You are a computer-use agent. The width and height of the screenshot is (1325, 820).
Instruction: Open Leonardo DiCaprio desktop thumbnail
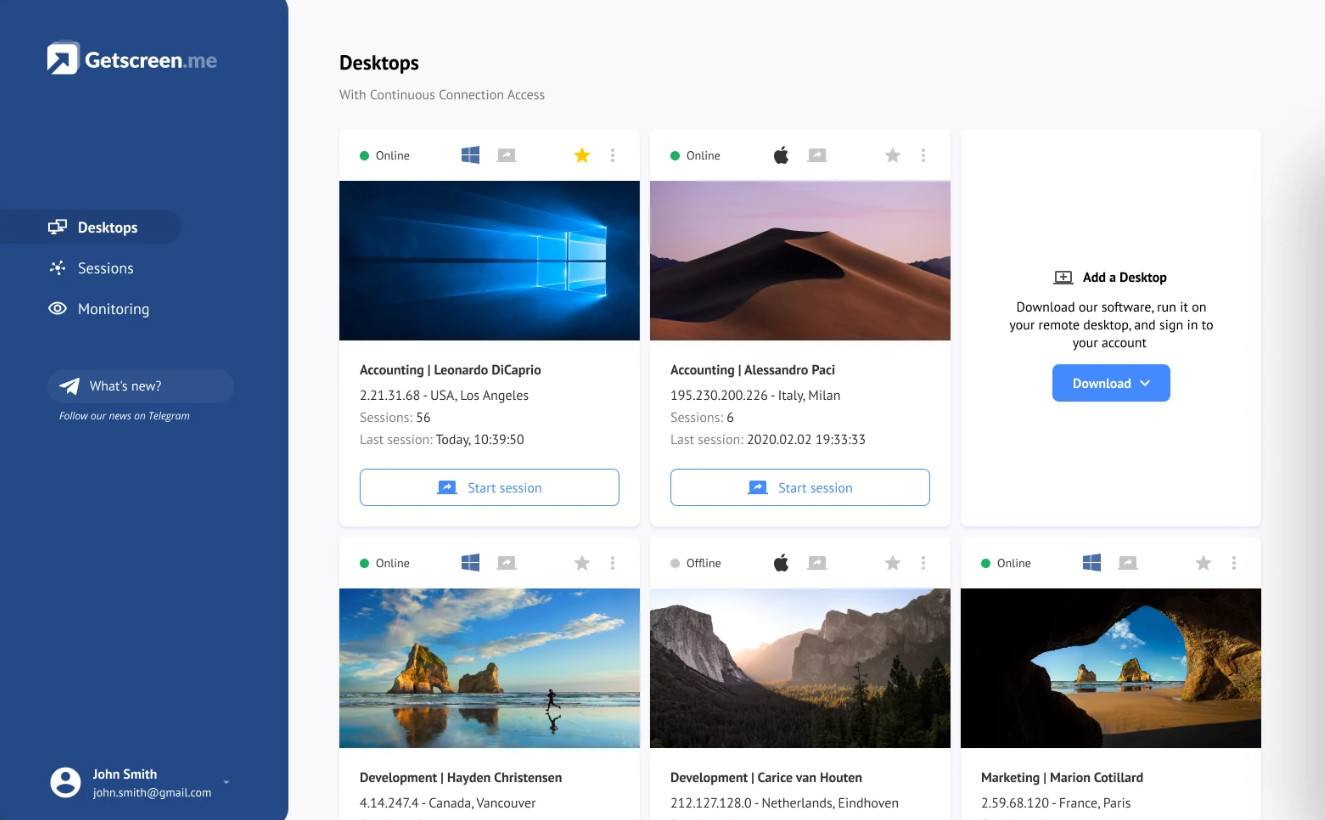point(490,261)
